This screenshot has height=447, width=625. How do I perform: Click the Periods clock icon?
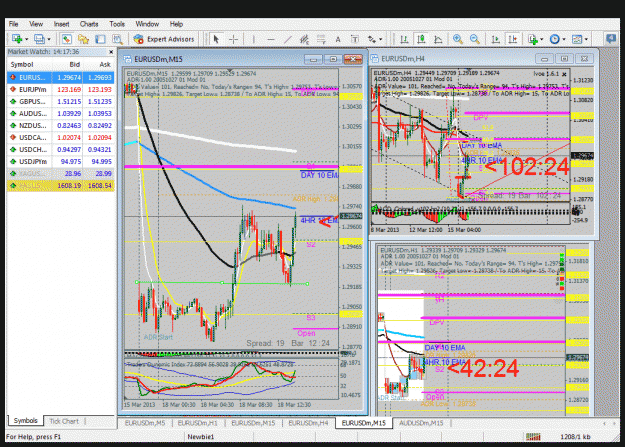coord(554,39)
